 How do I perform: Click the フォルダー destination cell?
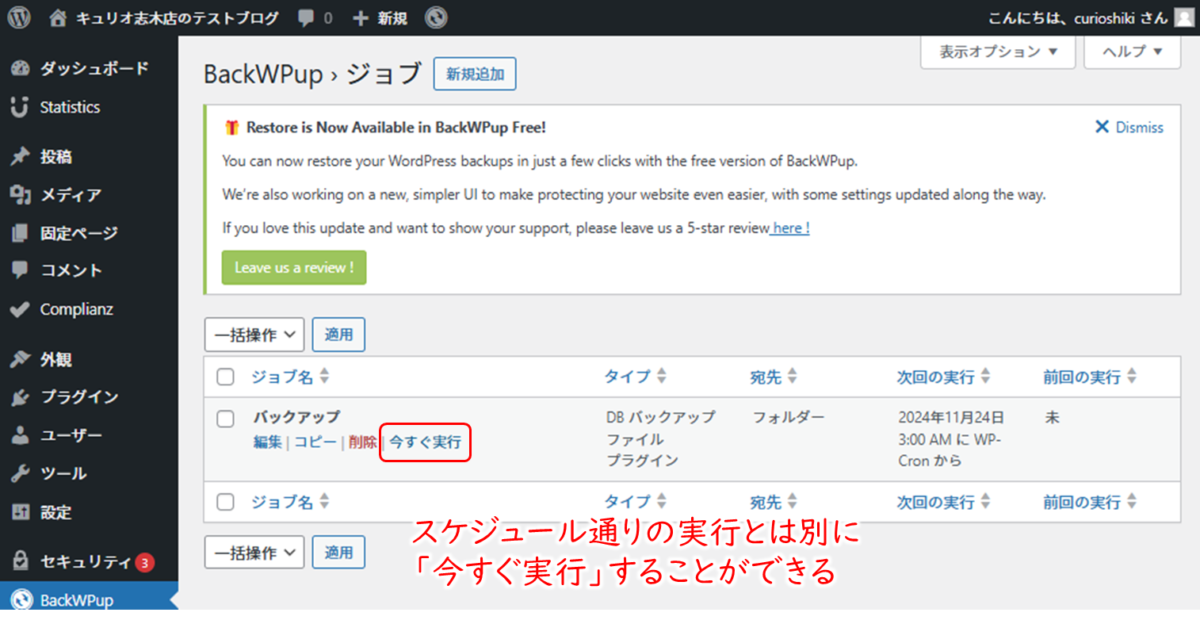788,417
